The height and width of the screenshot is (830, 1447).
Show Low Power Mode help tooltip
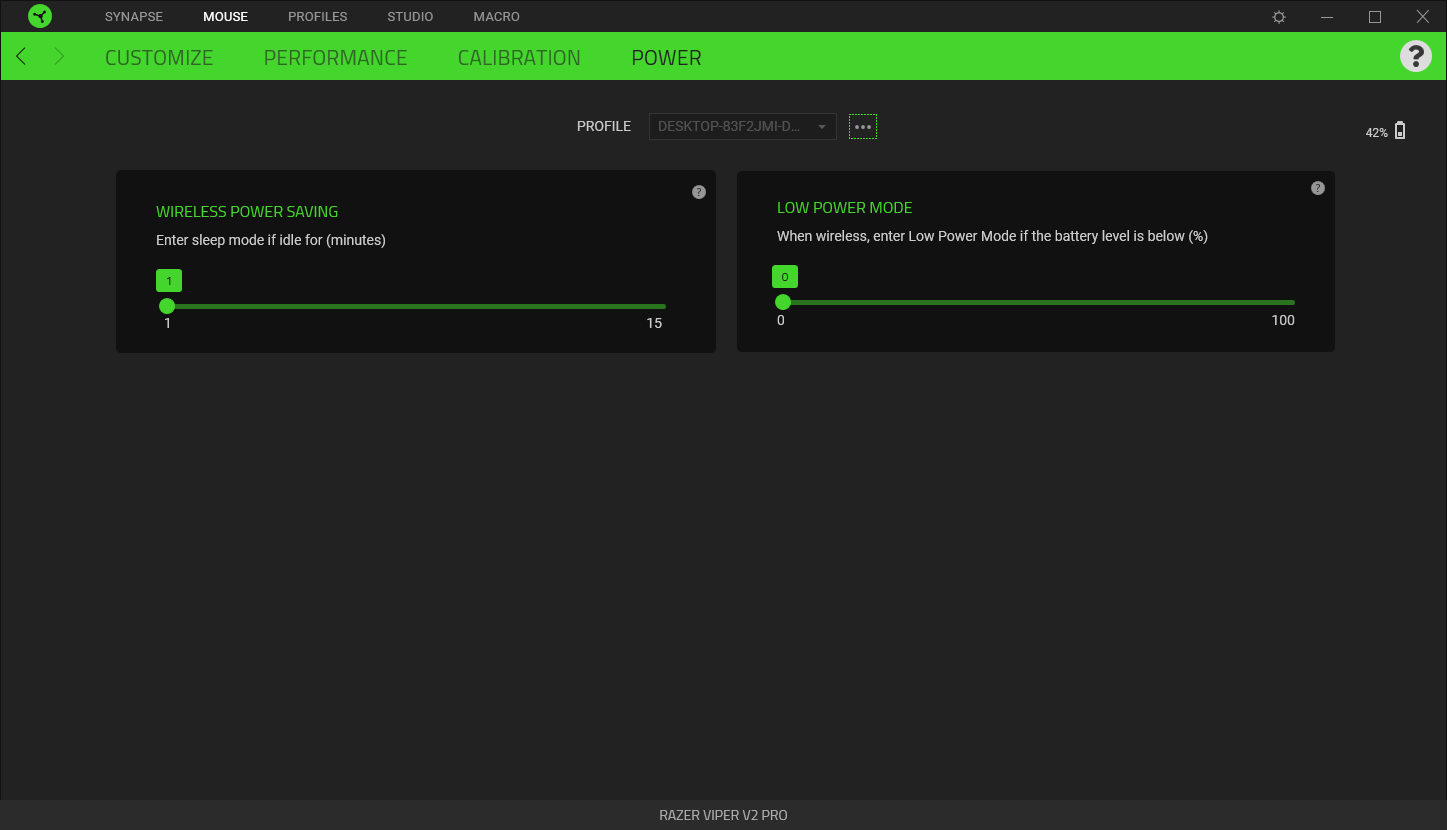[1318, 188]
